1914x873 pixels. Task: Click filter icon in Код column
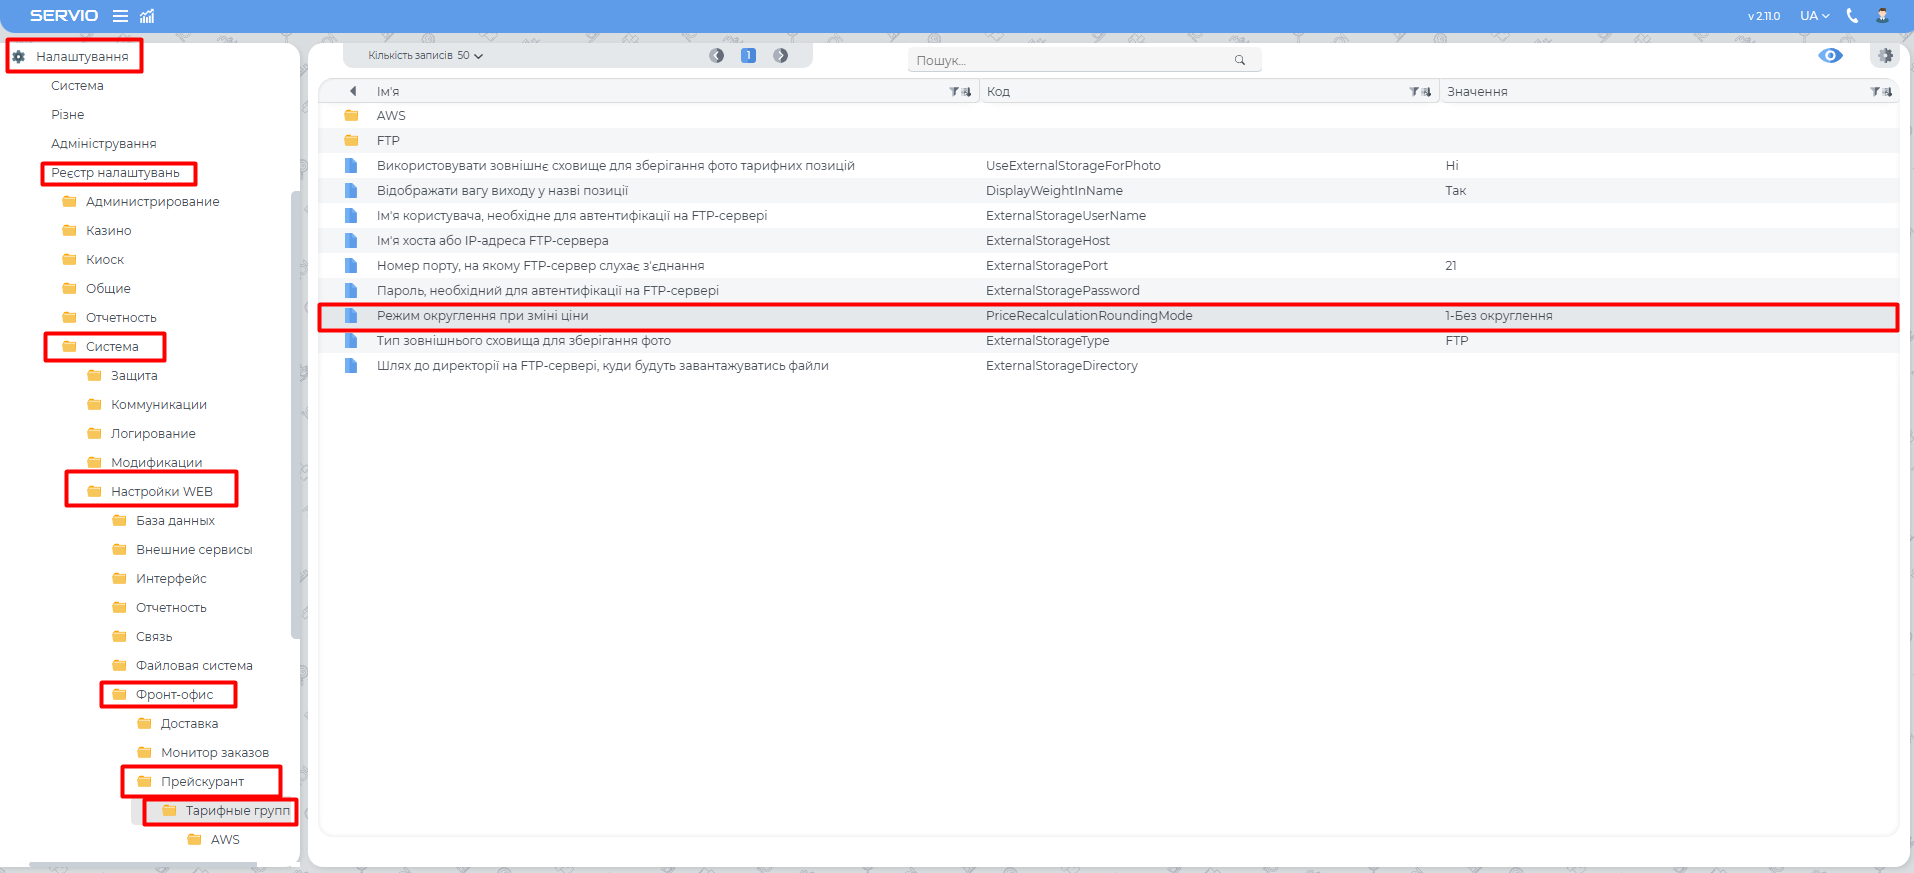point(1415,92)
